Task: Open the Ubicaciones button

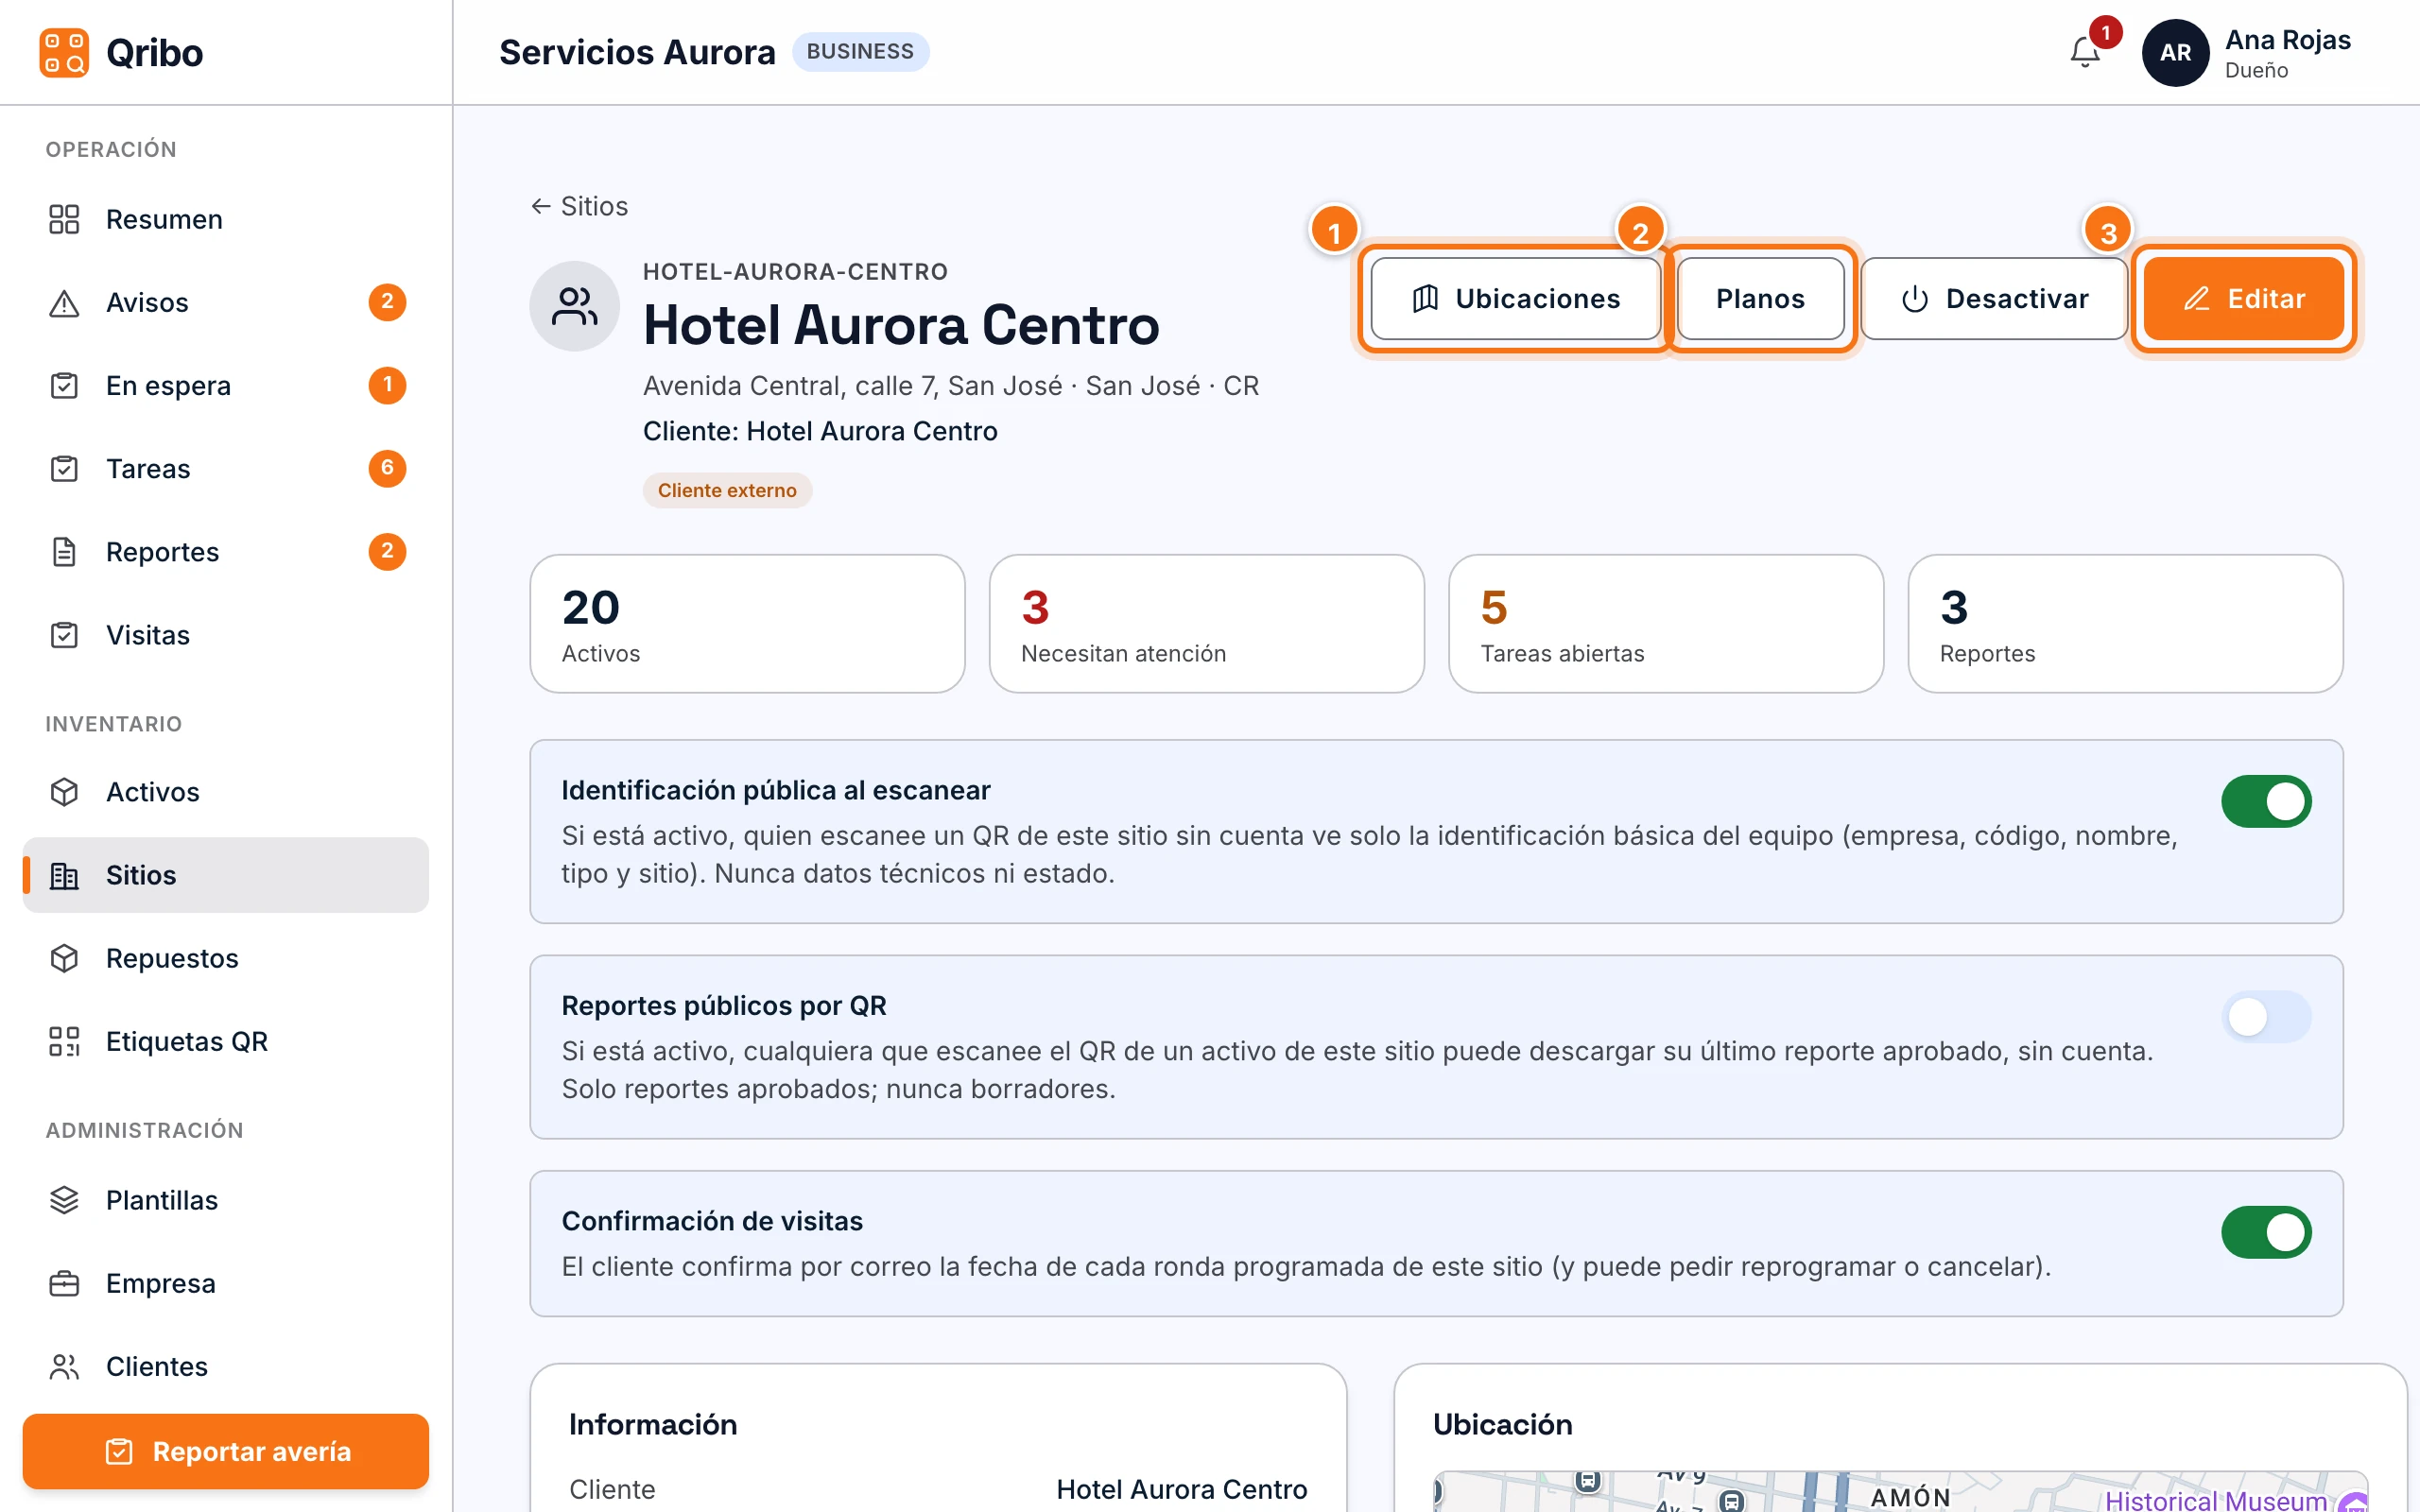Action: tap(1515, 298)
